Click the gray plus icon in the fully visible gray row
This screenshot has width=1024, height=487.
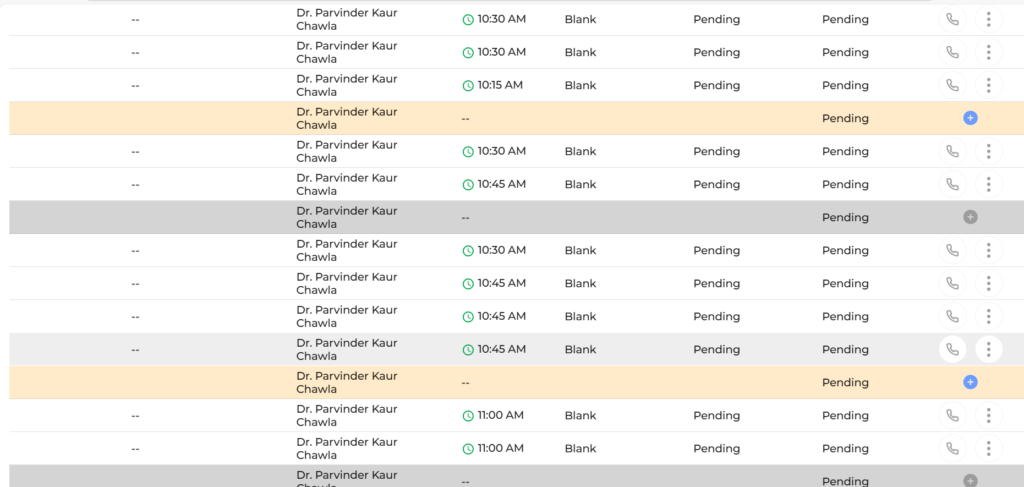[x=970, y=217]
